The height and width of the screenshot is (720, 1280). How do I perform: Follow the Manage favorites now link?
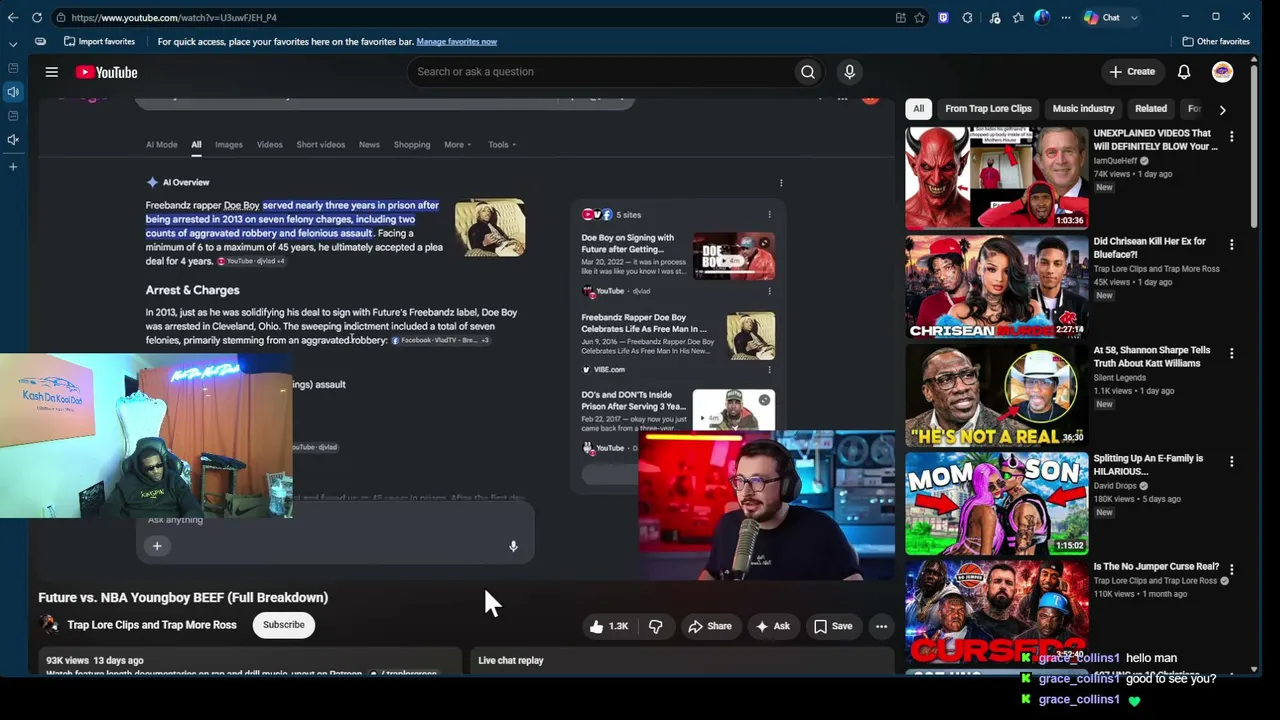(x=456, y=41)
